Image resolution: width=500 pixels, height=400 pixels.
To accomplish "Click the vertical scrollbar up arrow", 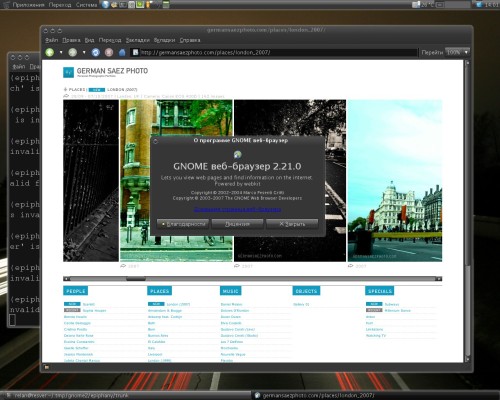I will click(467, 63).
